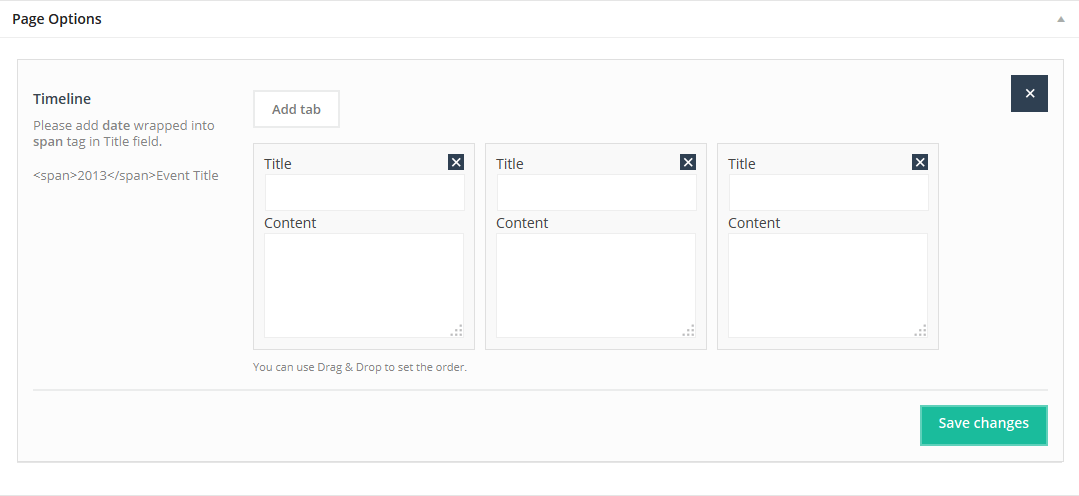The image size is (1079, 496).
Task: Click second Content textarea resize grip
Action: click(689, 331)
